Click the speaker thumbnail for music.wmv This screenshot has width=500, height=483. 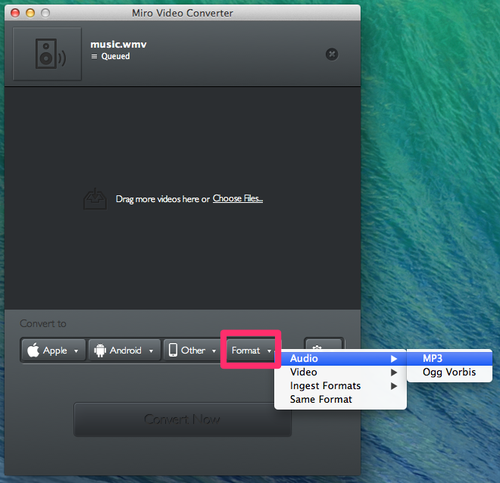[x=47, y=54]
